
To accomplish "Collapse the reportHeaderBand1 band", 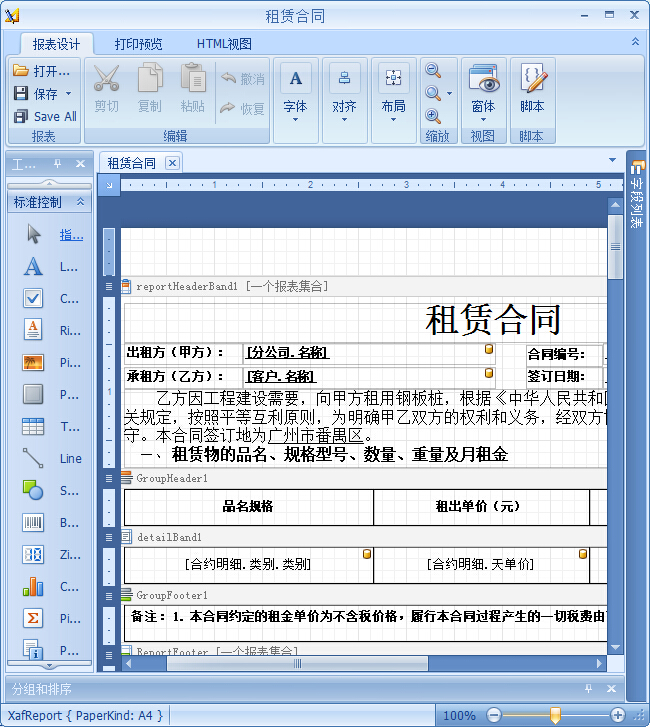I will pyautogui.click(x=109, y=286).
